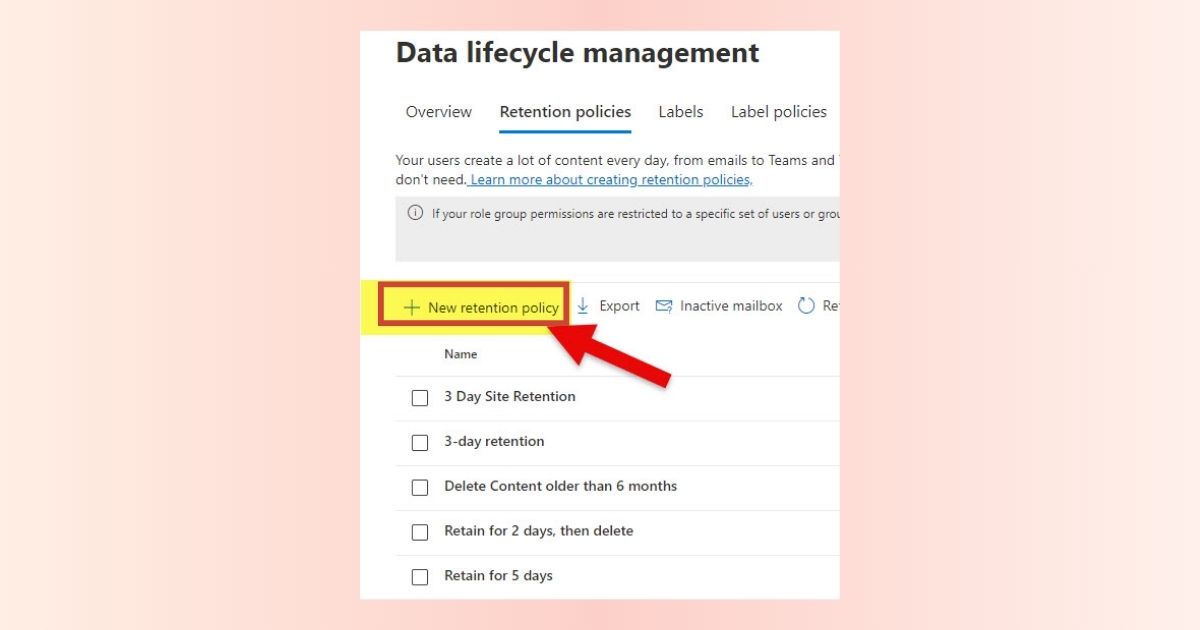Open Learn more about creating retention policies
Image resolution: width=1200 pixels, height=630 pixels.
coord(610,180)
